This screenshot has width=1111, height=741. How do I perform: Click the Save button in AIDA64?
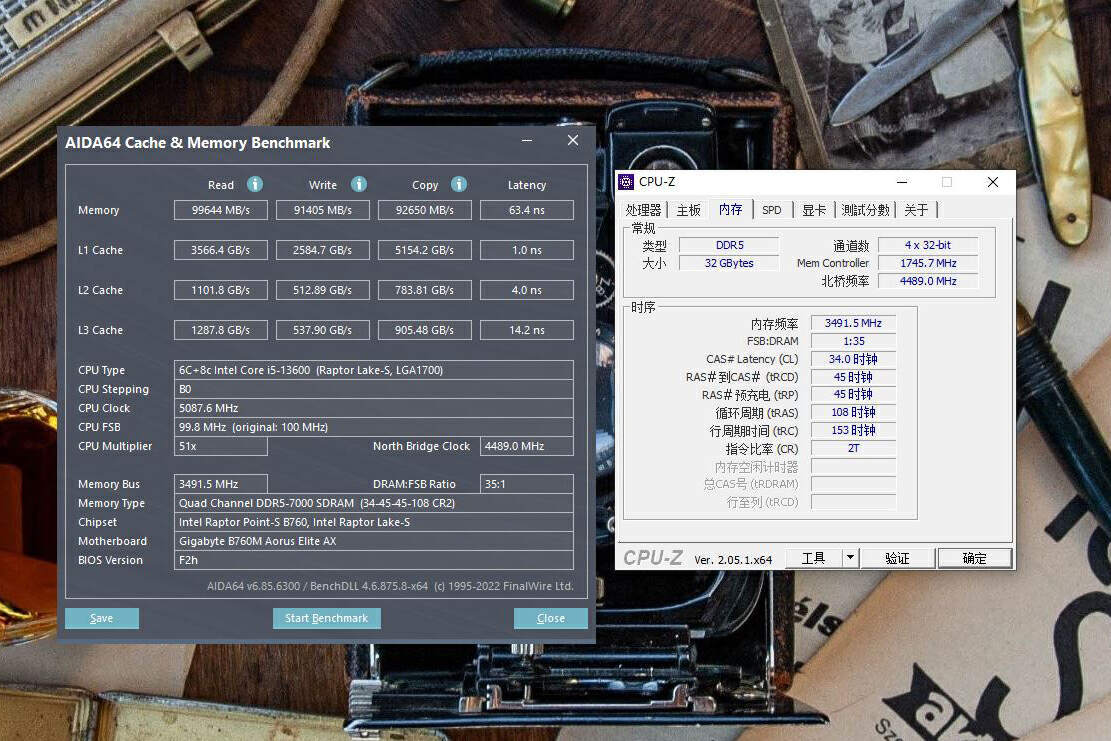pos(101,618)
